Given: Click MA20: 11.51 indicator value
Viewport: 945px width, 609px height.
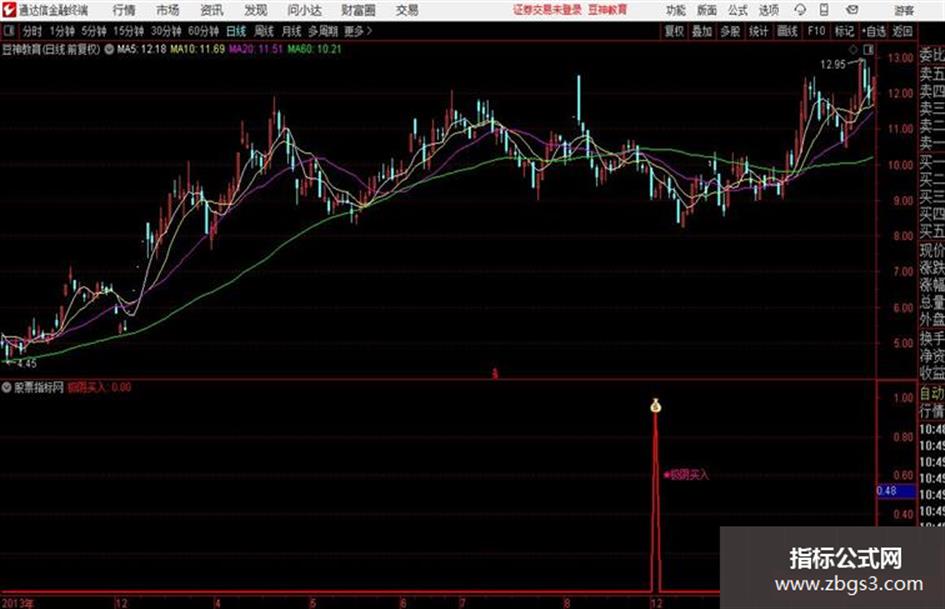Looking at the screenshot, I should [x=256, y=49].
